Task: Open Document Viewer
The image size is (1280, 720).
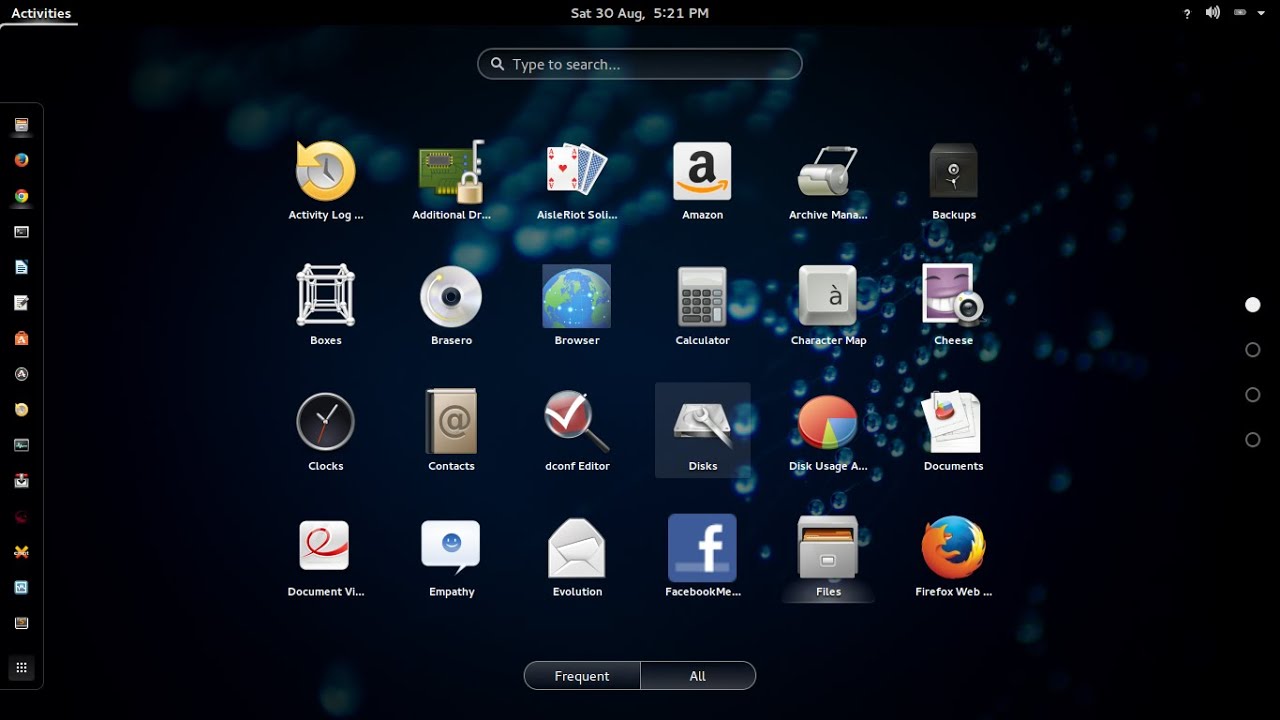Action: tap(326, 557)
